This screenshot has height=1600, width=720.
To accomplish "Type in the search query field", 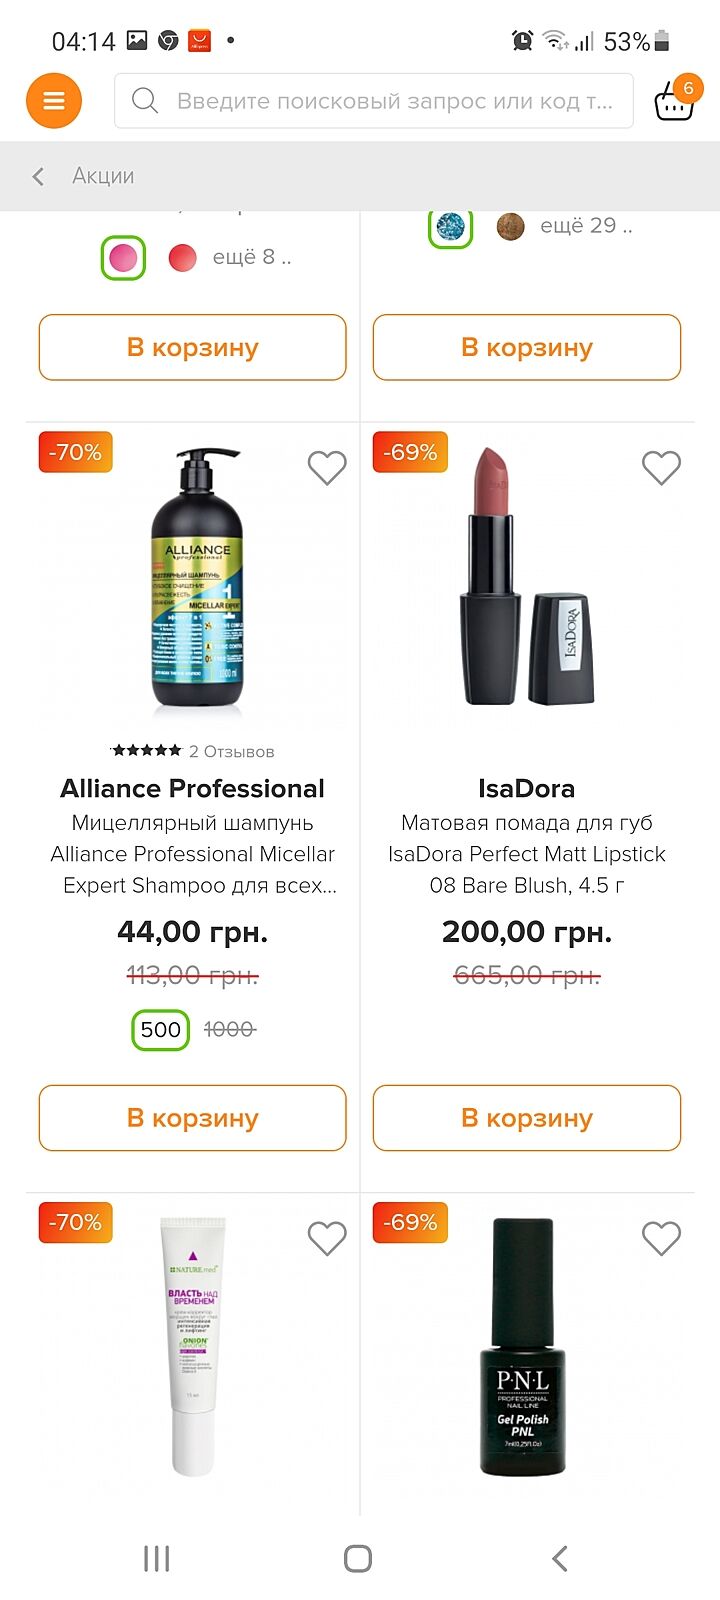I will click(x=395, y=101).
